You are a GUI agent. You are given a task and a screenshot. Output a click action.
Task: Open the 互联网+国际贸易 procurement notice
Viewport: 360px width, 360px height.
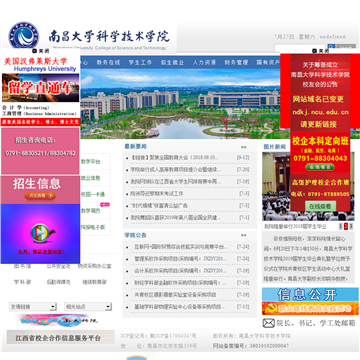tap(181, 247)
